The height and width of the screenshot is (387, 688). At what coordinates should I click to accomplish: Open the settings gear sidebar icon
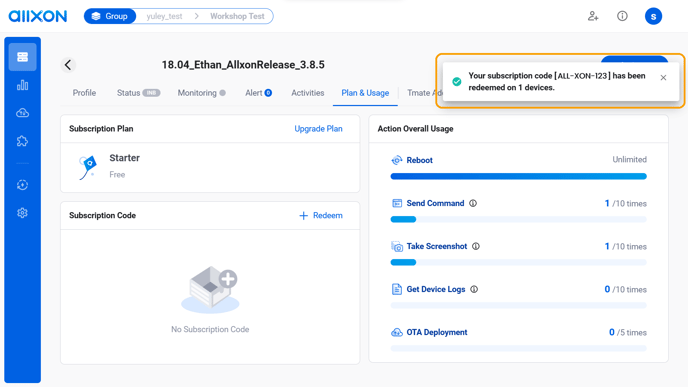tap(22, 213)
